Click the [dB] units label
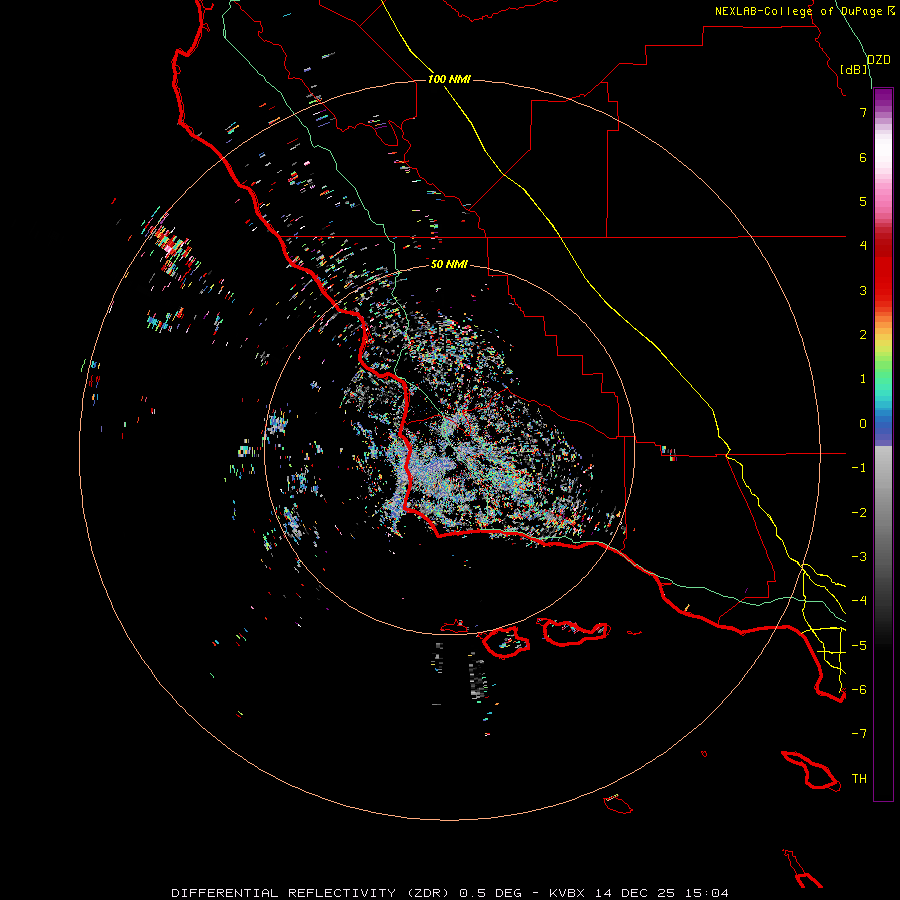 (854, 69)
